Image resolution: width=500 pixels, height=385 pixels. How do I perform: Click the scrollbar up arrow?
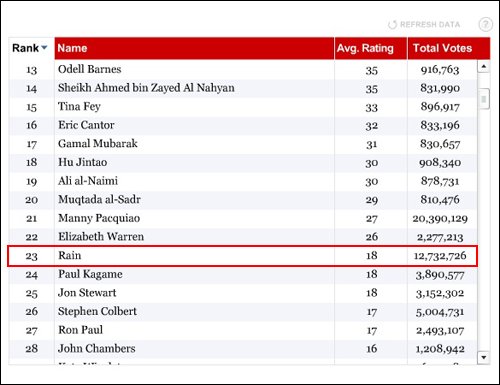pyautogui.click(x=483, y=66)
